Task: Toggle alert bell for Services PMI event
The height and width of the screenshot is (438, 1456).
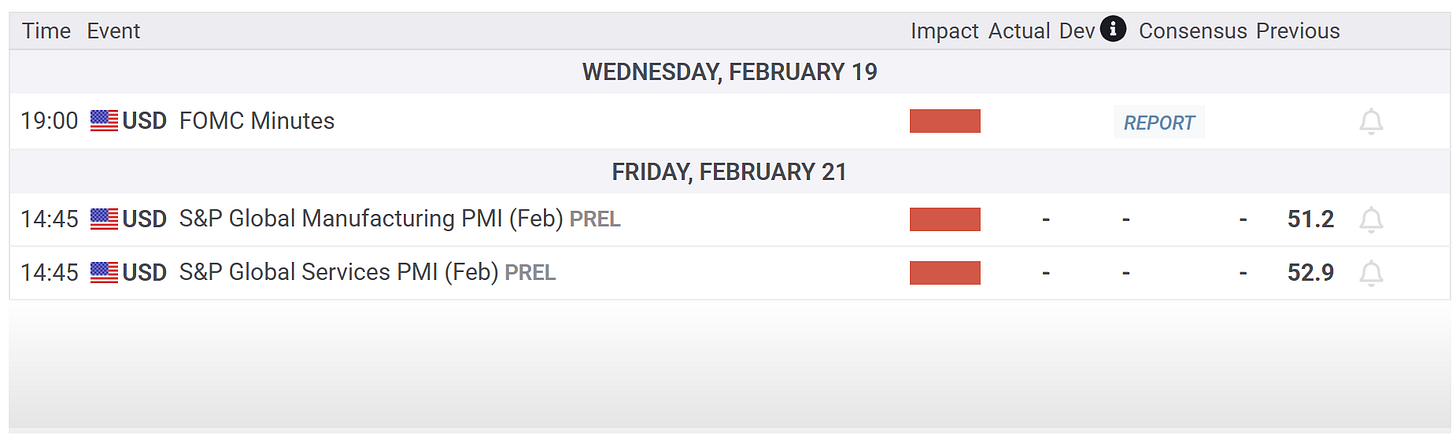Action: tap(1371, 273)
